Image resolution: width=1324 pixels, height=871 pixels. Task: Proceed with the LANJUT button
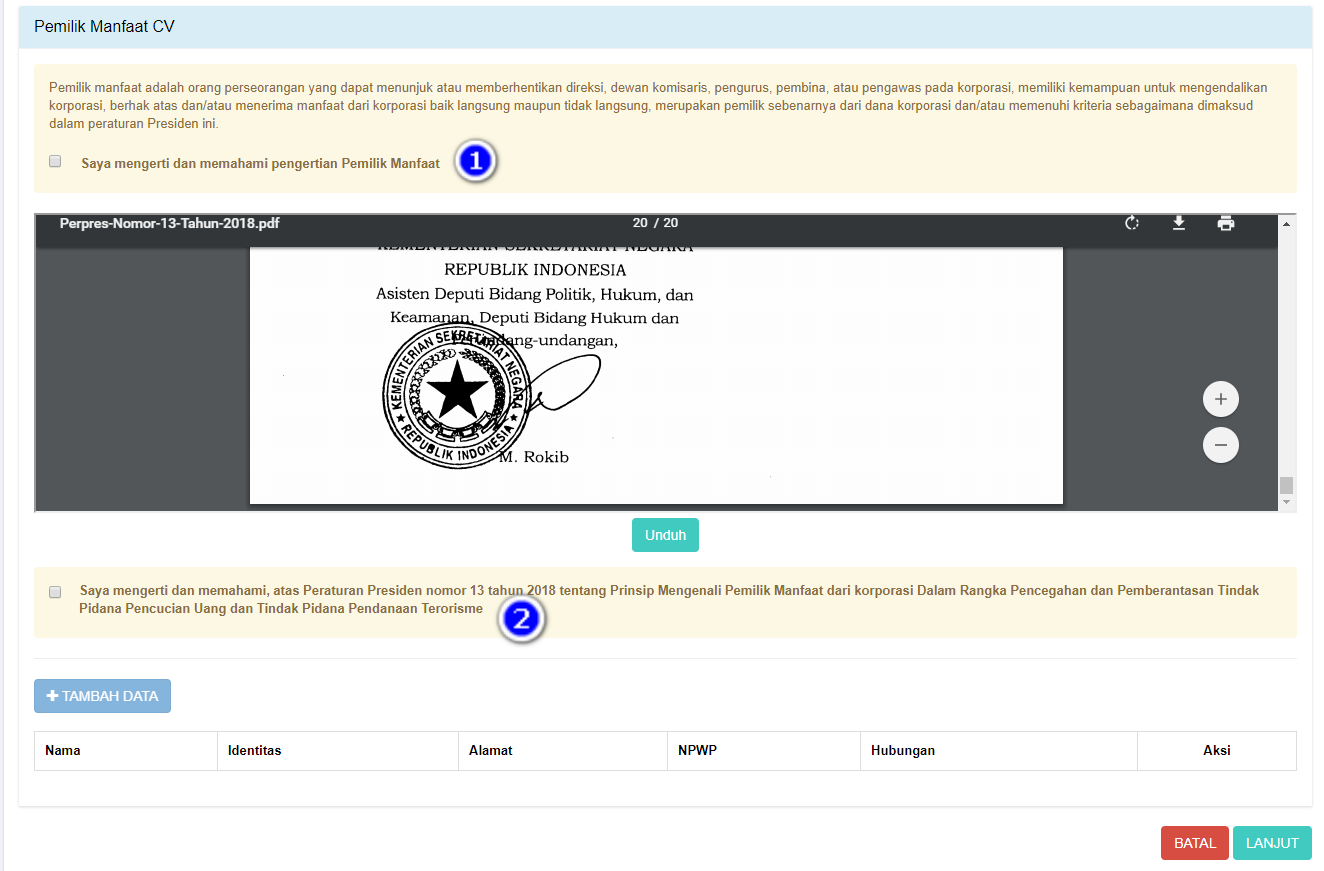coord(1272,843)
